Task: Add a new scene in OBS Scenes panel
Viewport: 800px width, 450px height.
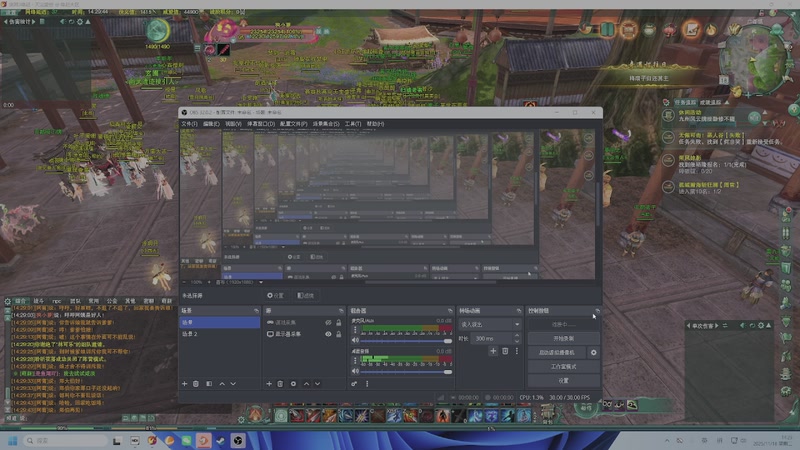Action: click(x=185, y=384)
